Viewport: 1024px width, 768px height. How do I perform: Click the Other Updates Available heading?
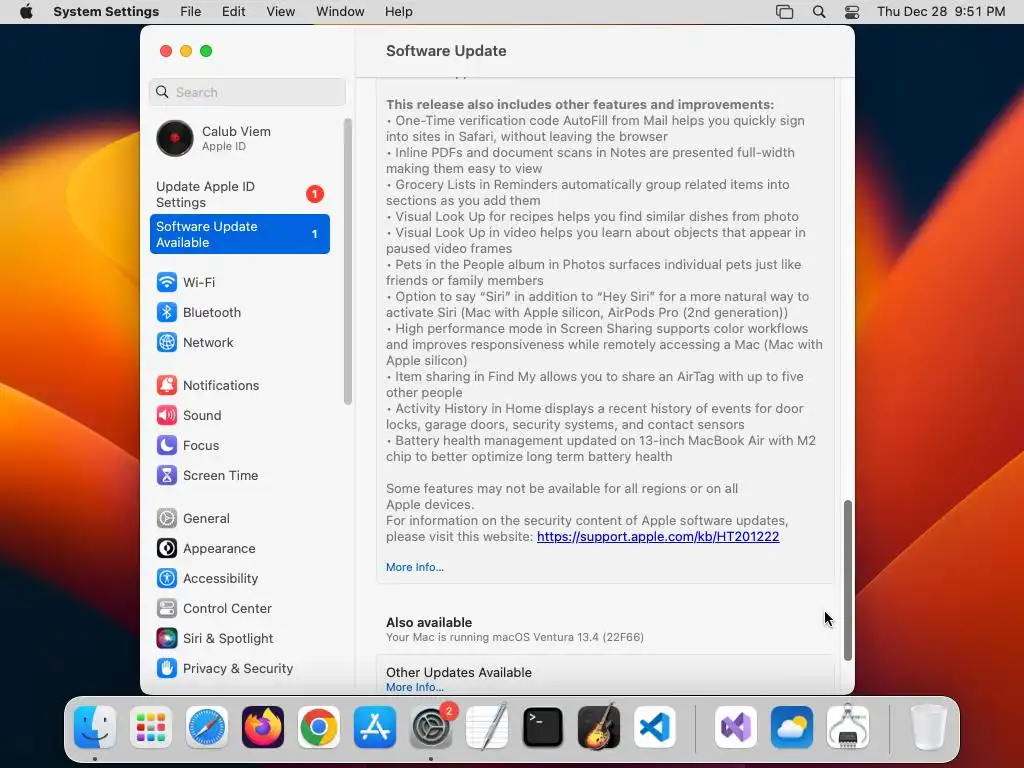click(458, 672)
